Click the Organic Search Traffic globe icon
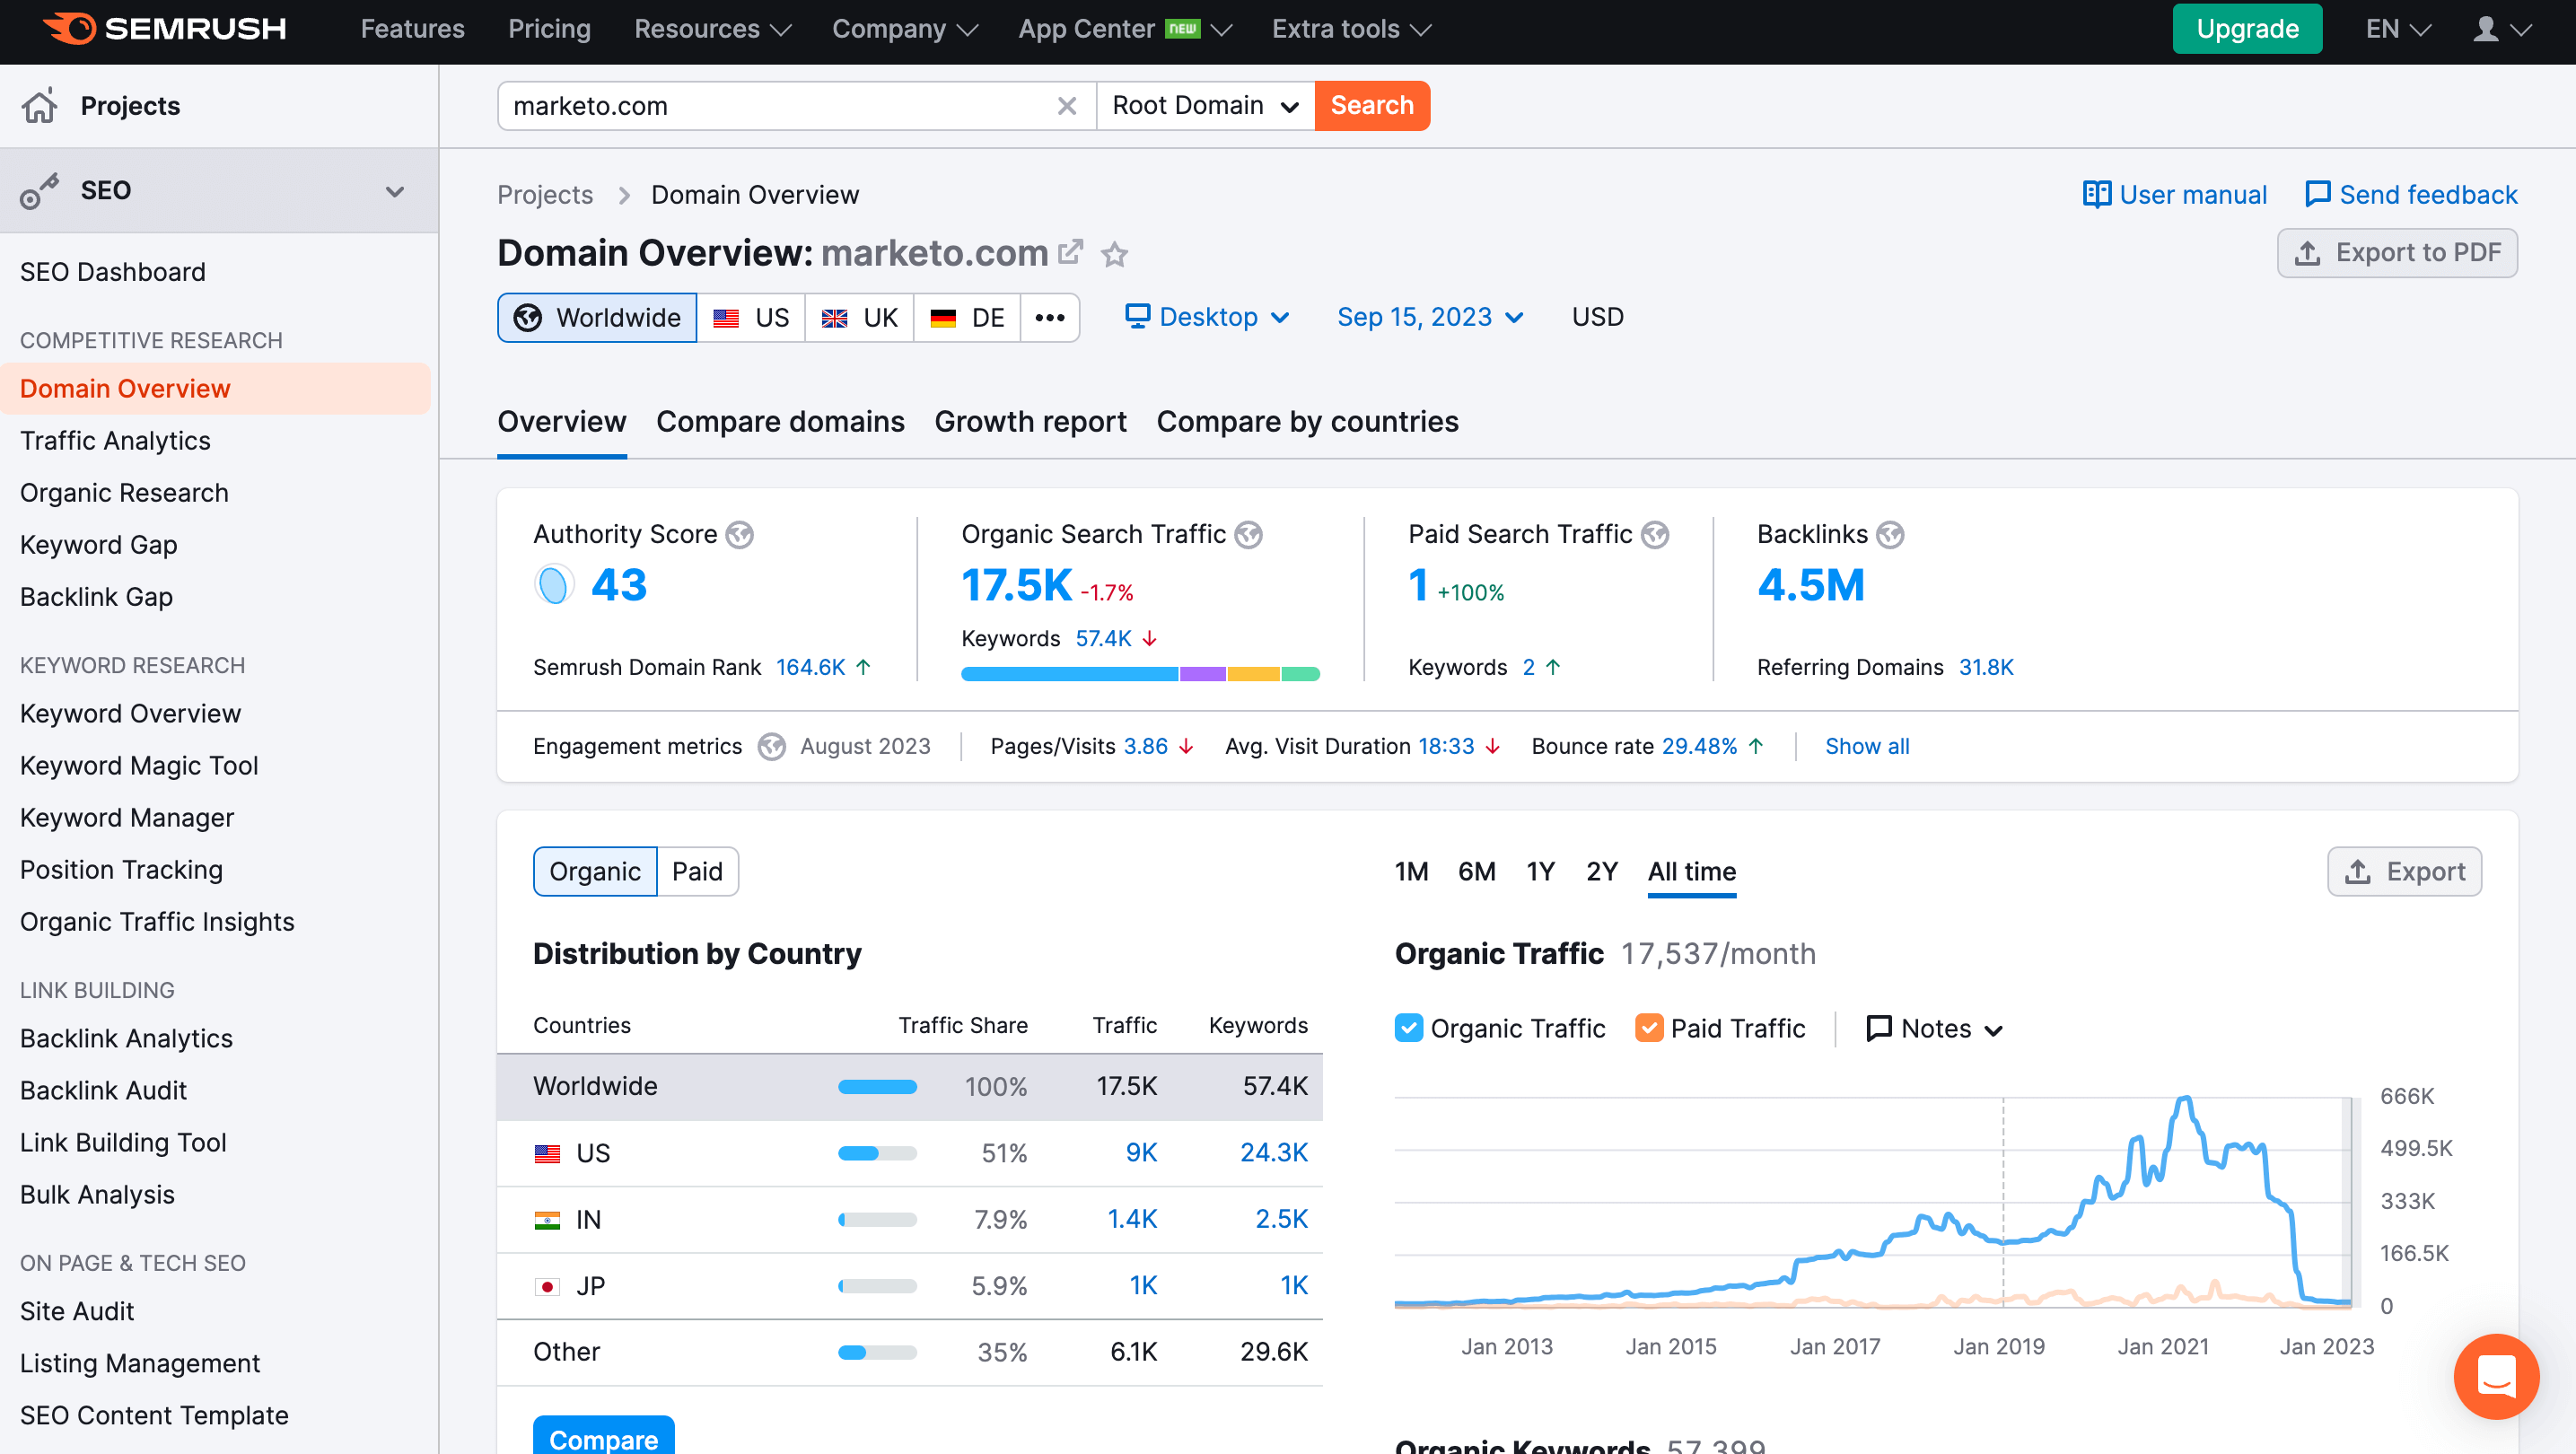Image resolution: width=2576 pixels, height=1454 pixels. coord(1248,535)
